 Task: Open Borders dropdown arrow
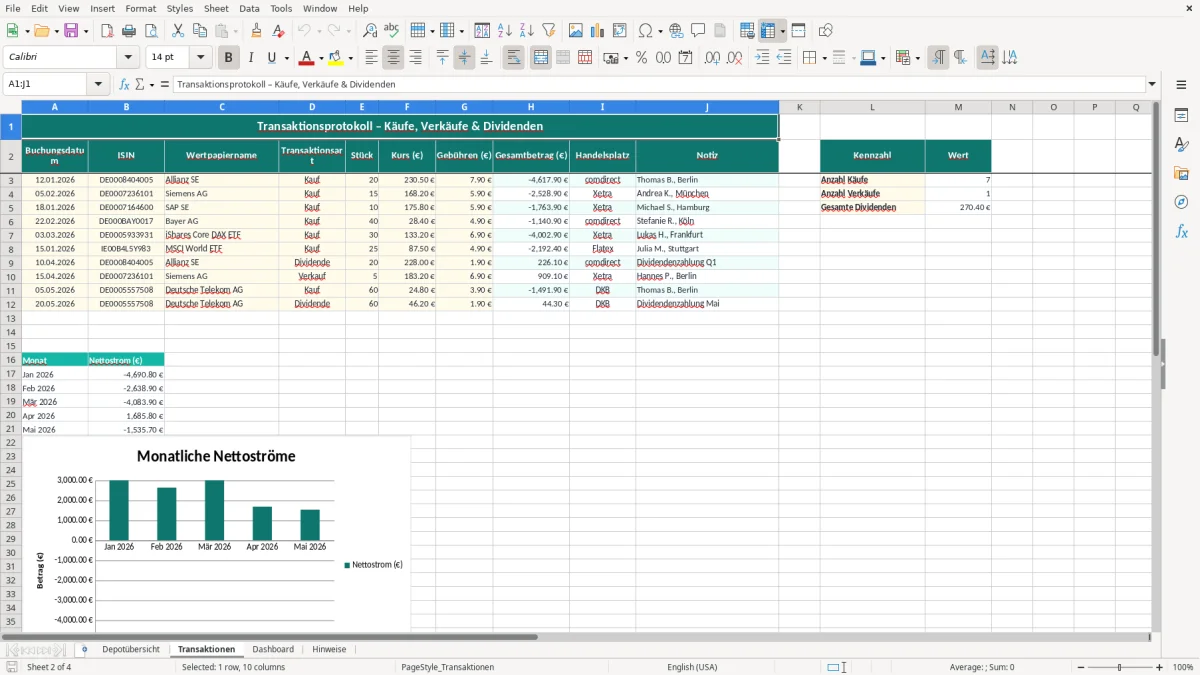827,58
